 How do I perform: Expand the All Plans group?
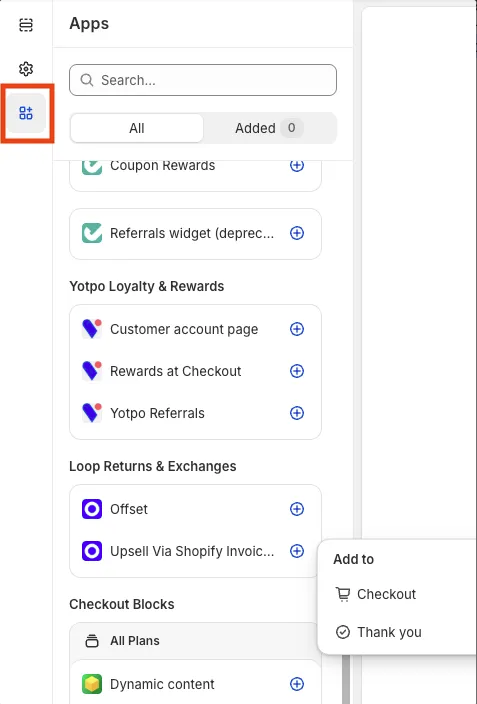tap(194, 641)
